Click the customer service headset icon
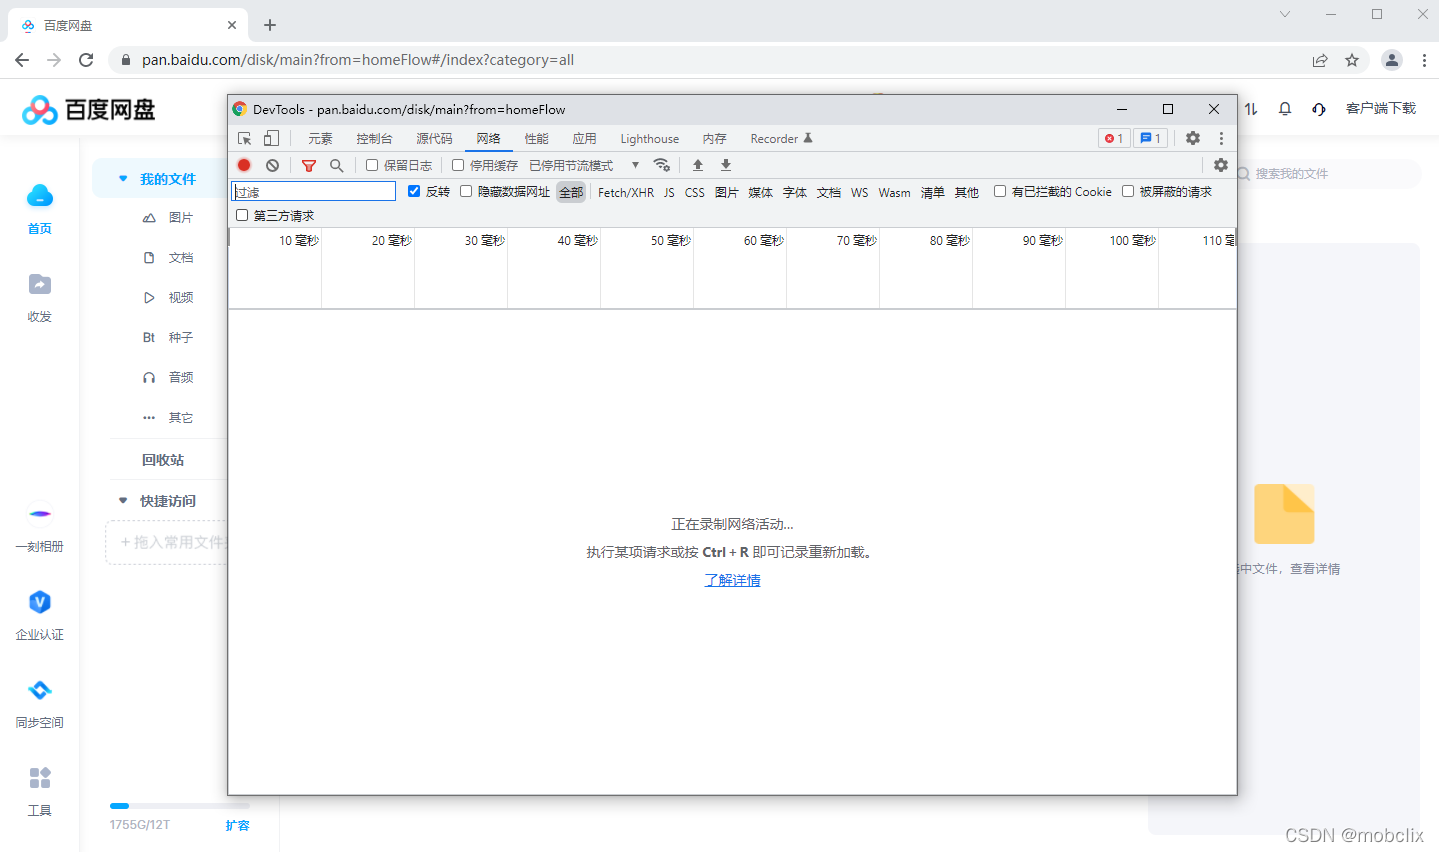Viewport: 1439px width, 852px height. pos(1319,109)
